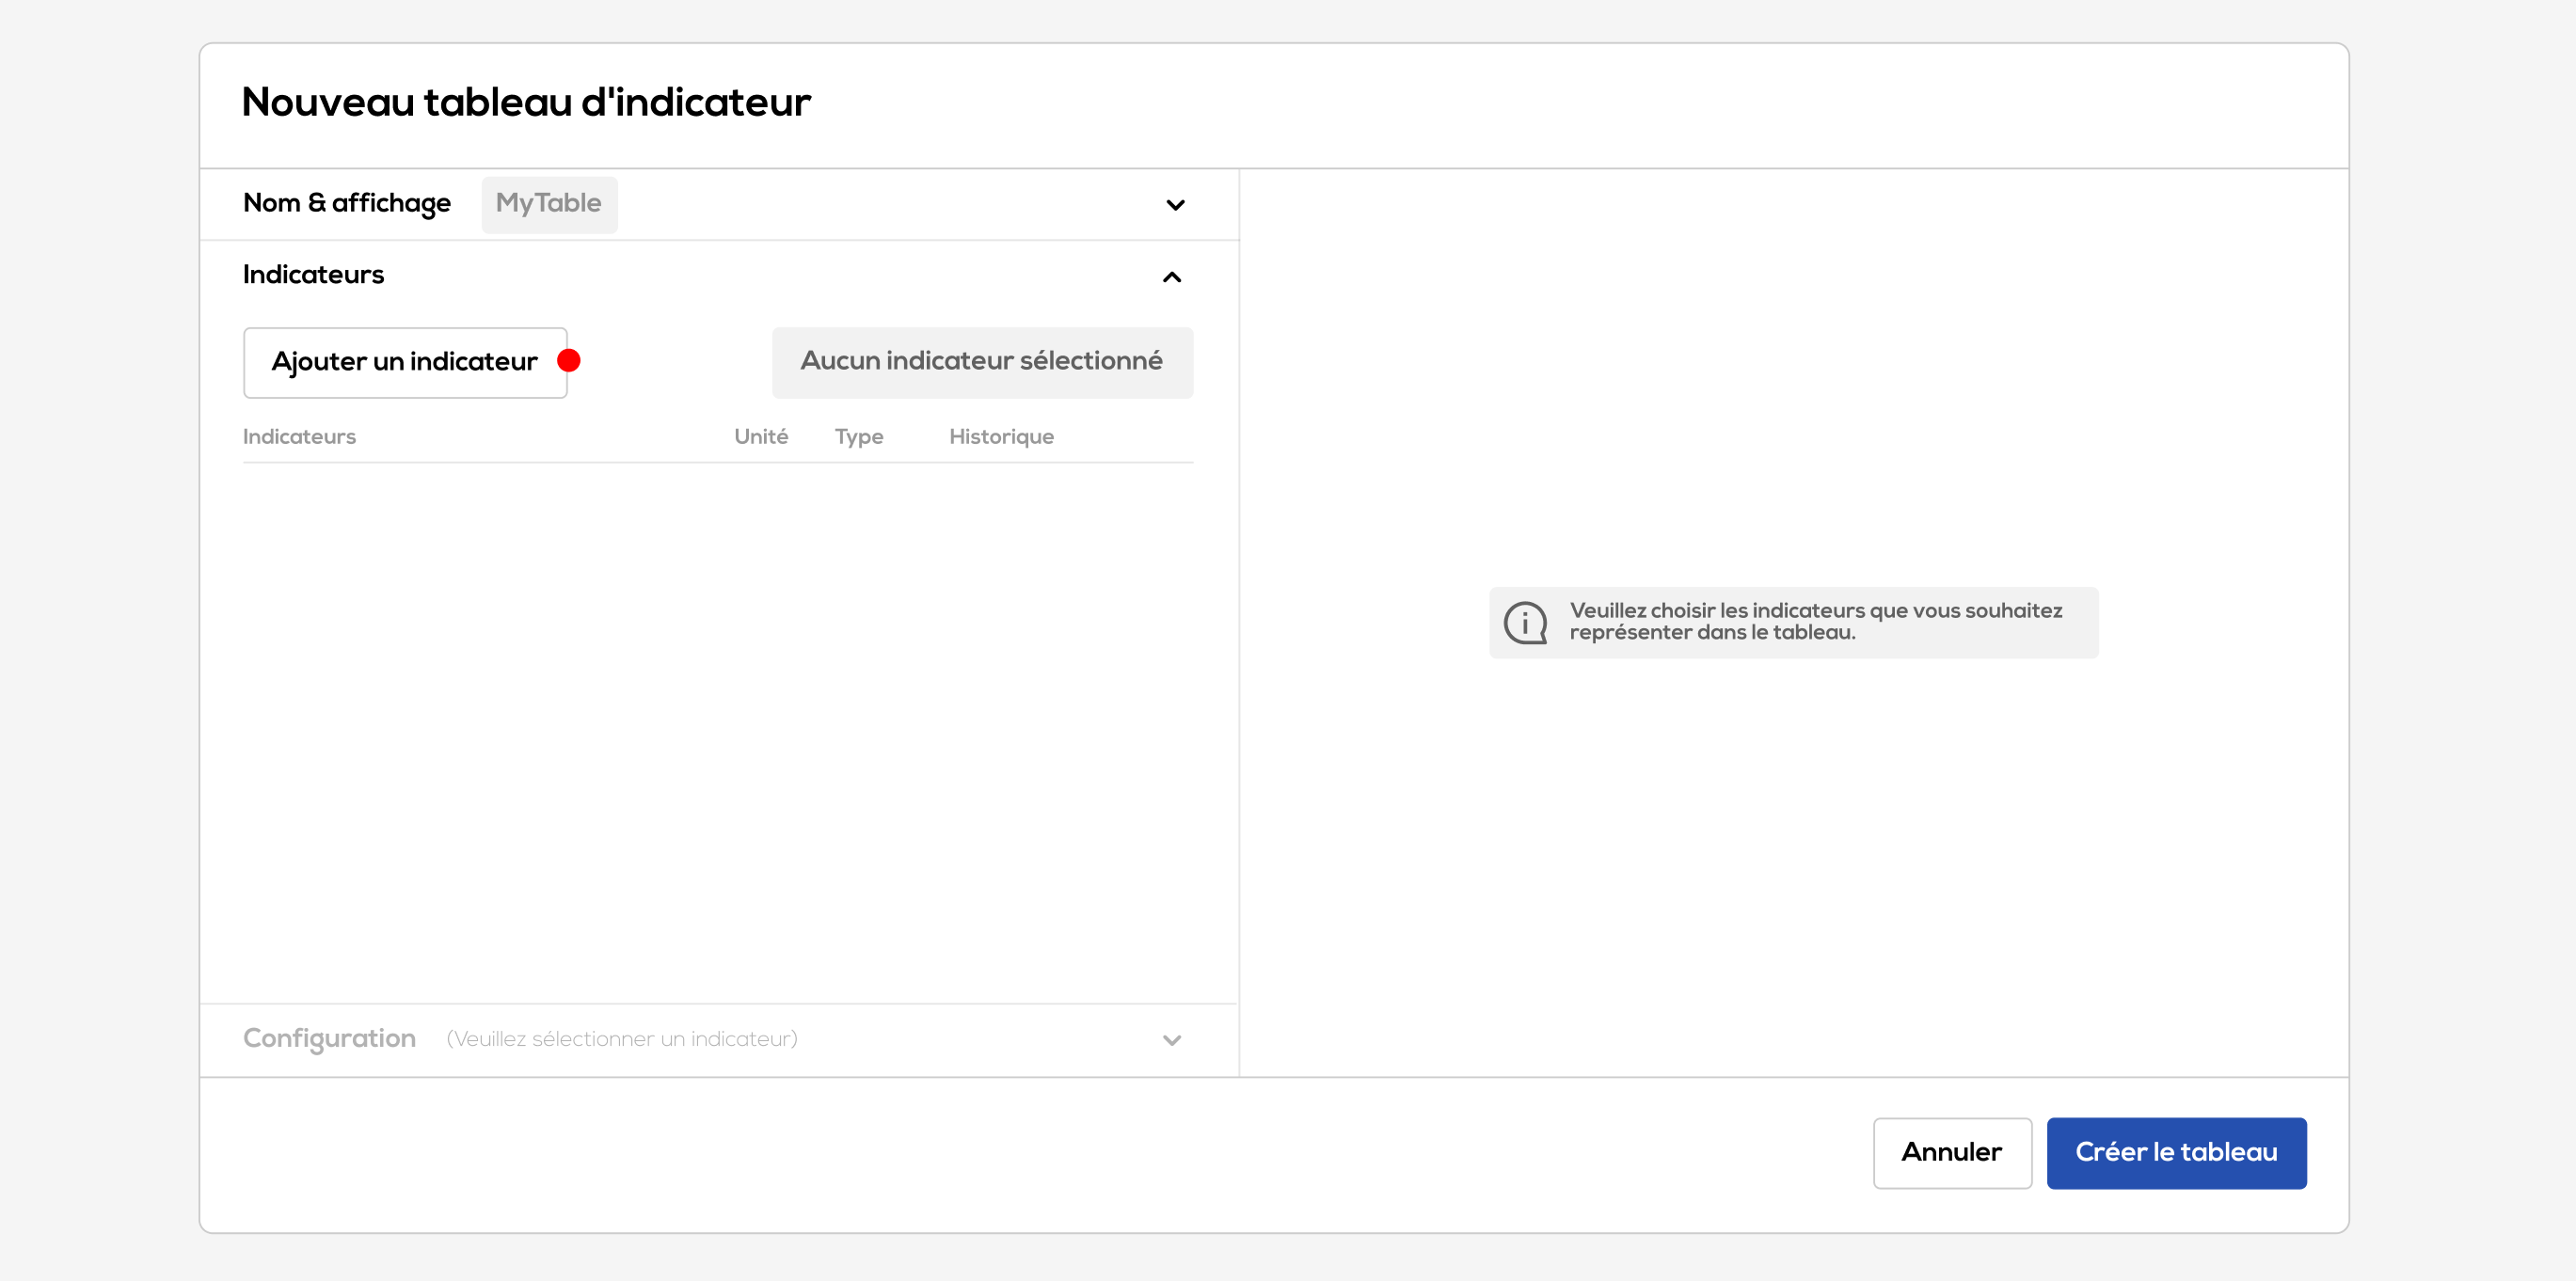Image resolution: width=2576 pixels, height=1281 pixels.
Task: Click the info speech-bubble icon
Action: point(1525,623)
